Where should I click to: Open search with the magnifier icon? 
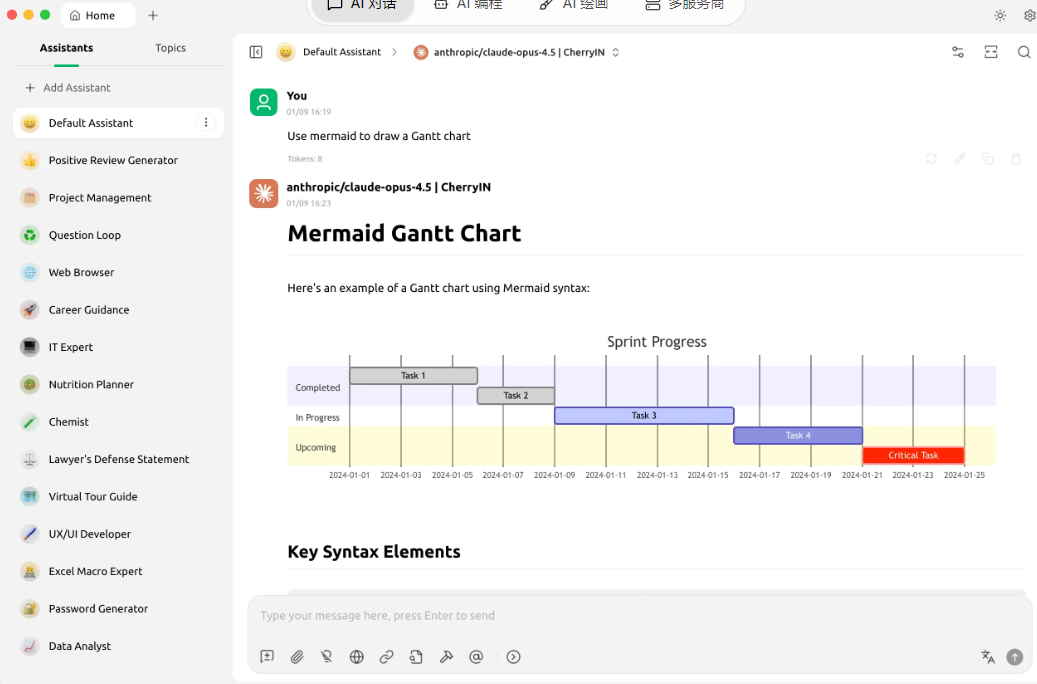1024,52
